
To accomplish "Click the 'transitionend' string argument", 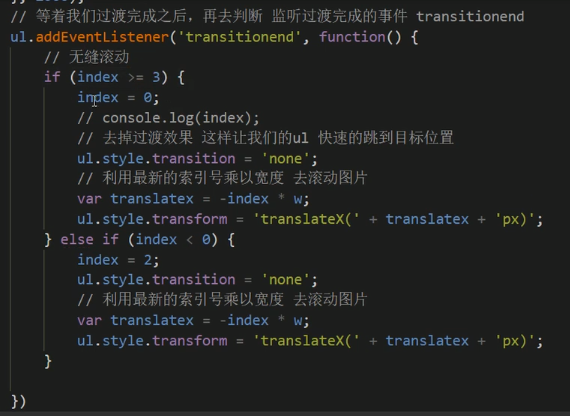I will (x=239, y=37).
